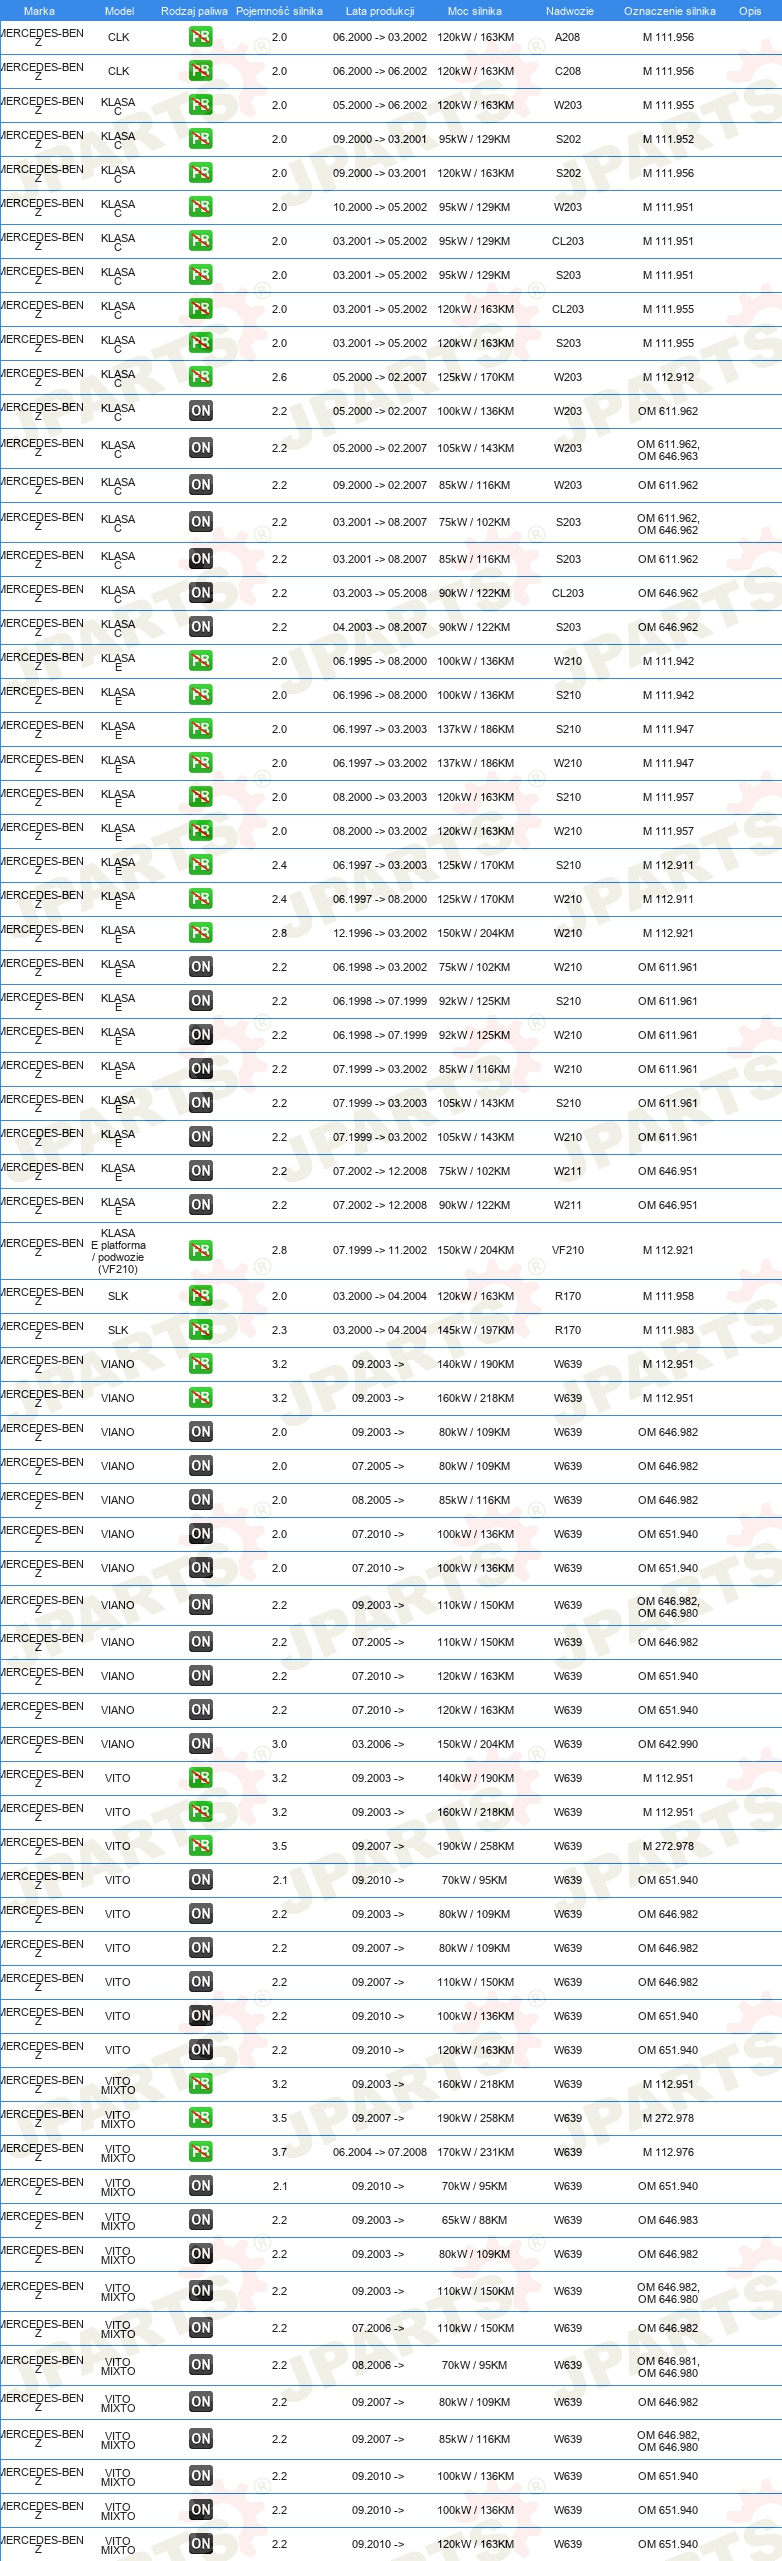This screenshot has width=782, height=2561.
Task: Select the C208 body cell
Action: [568, 71]
